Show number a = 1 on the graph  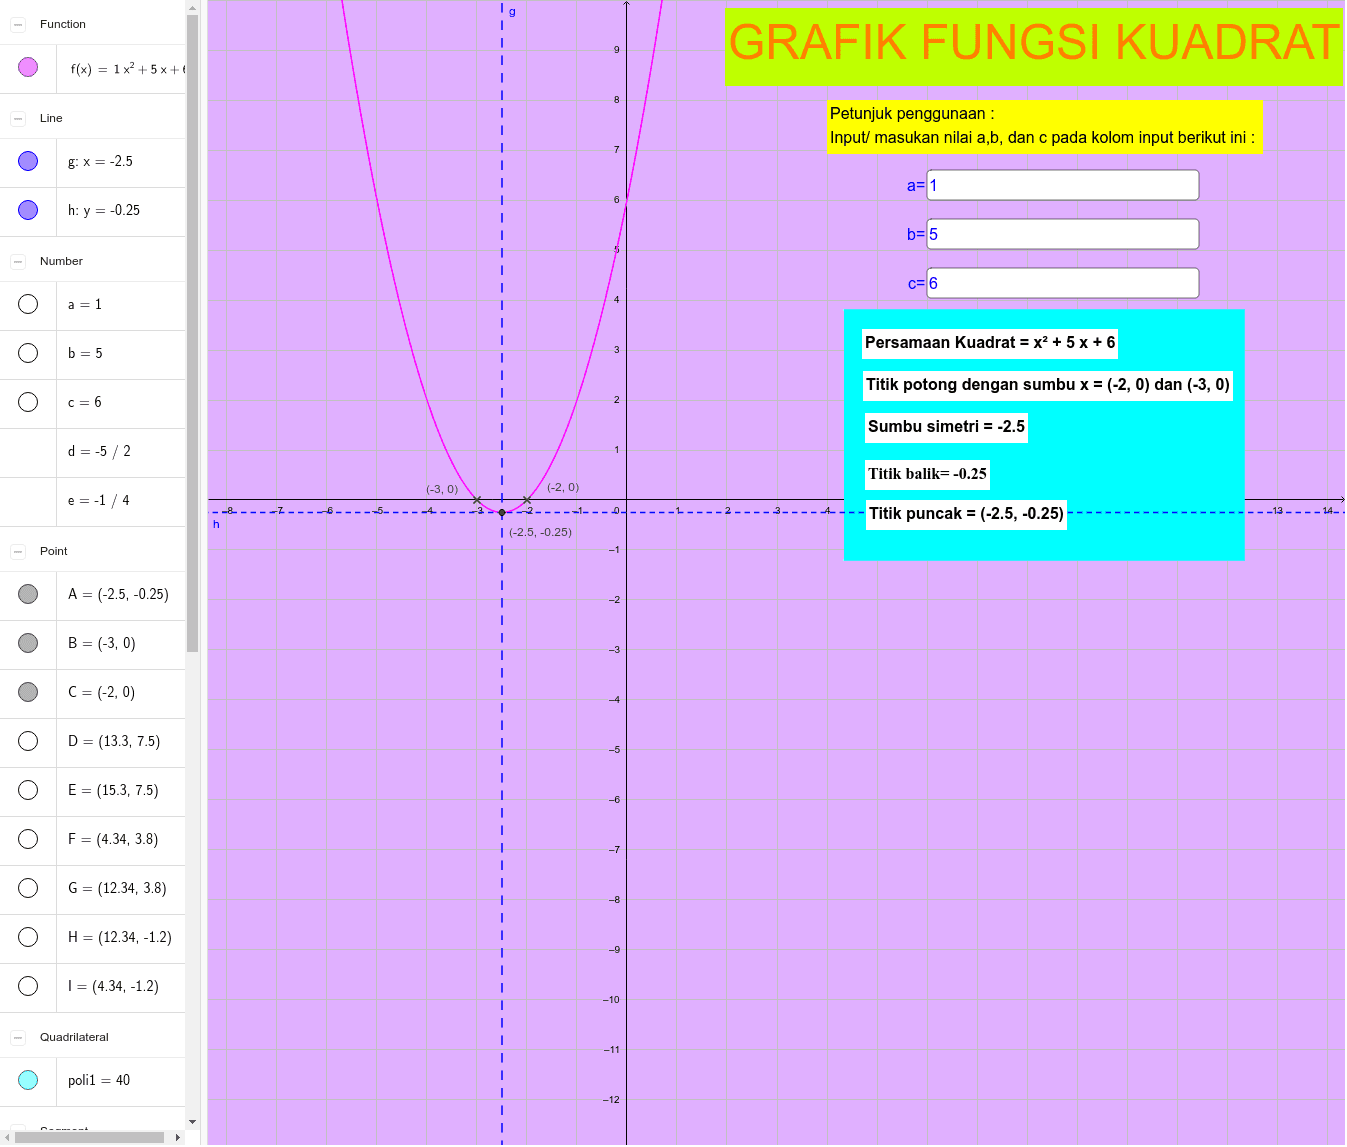27,304
